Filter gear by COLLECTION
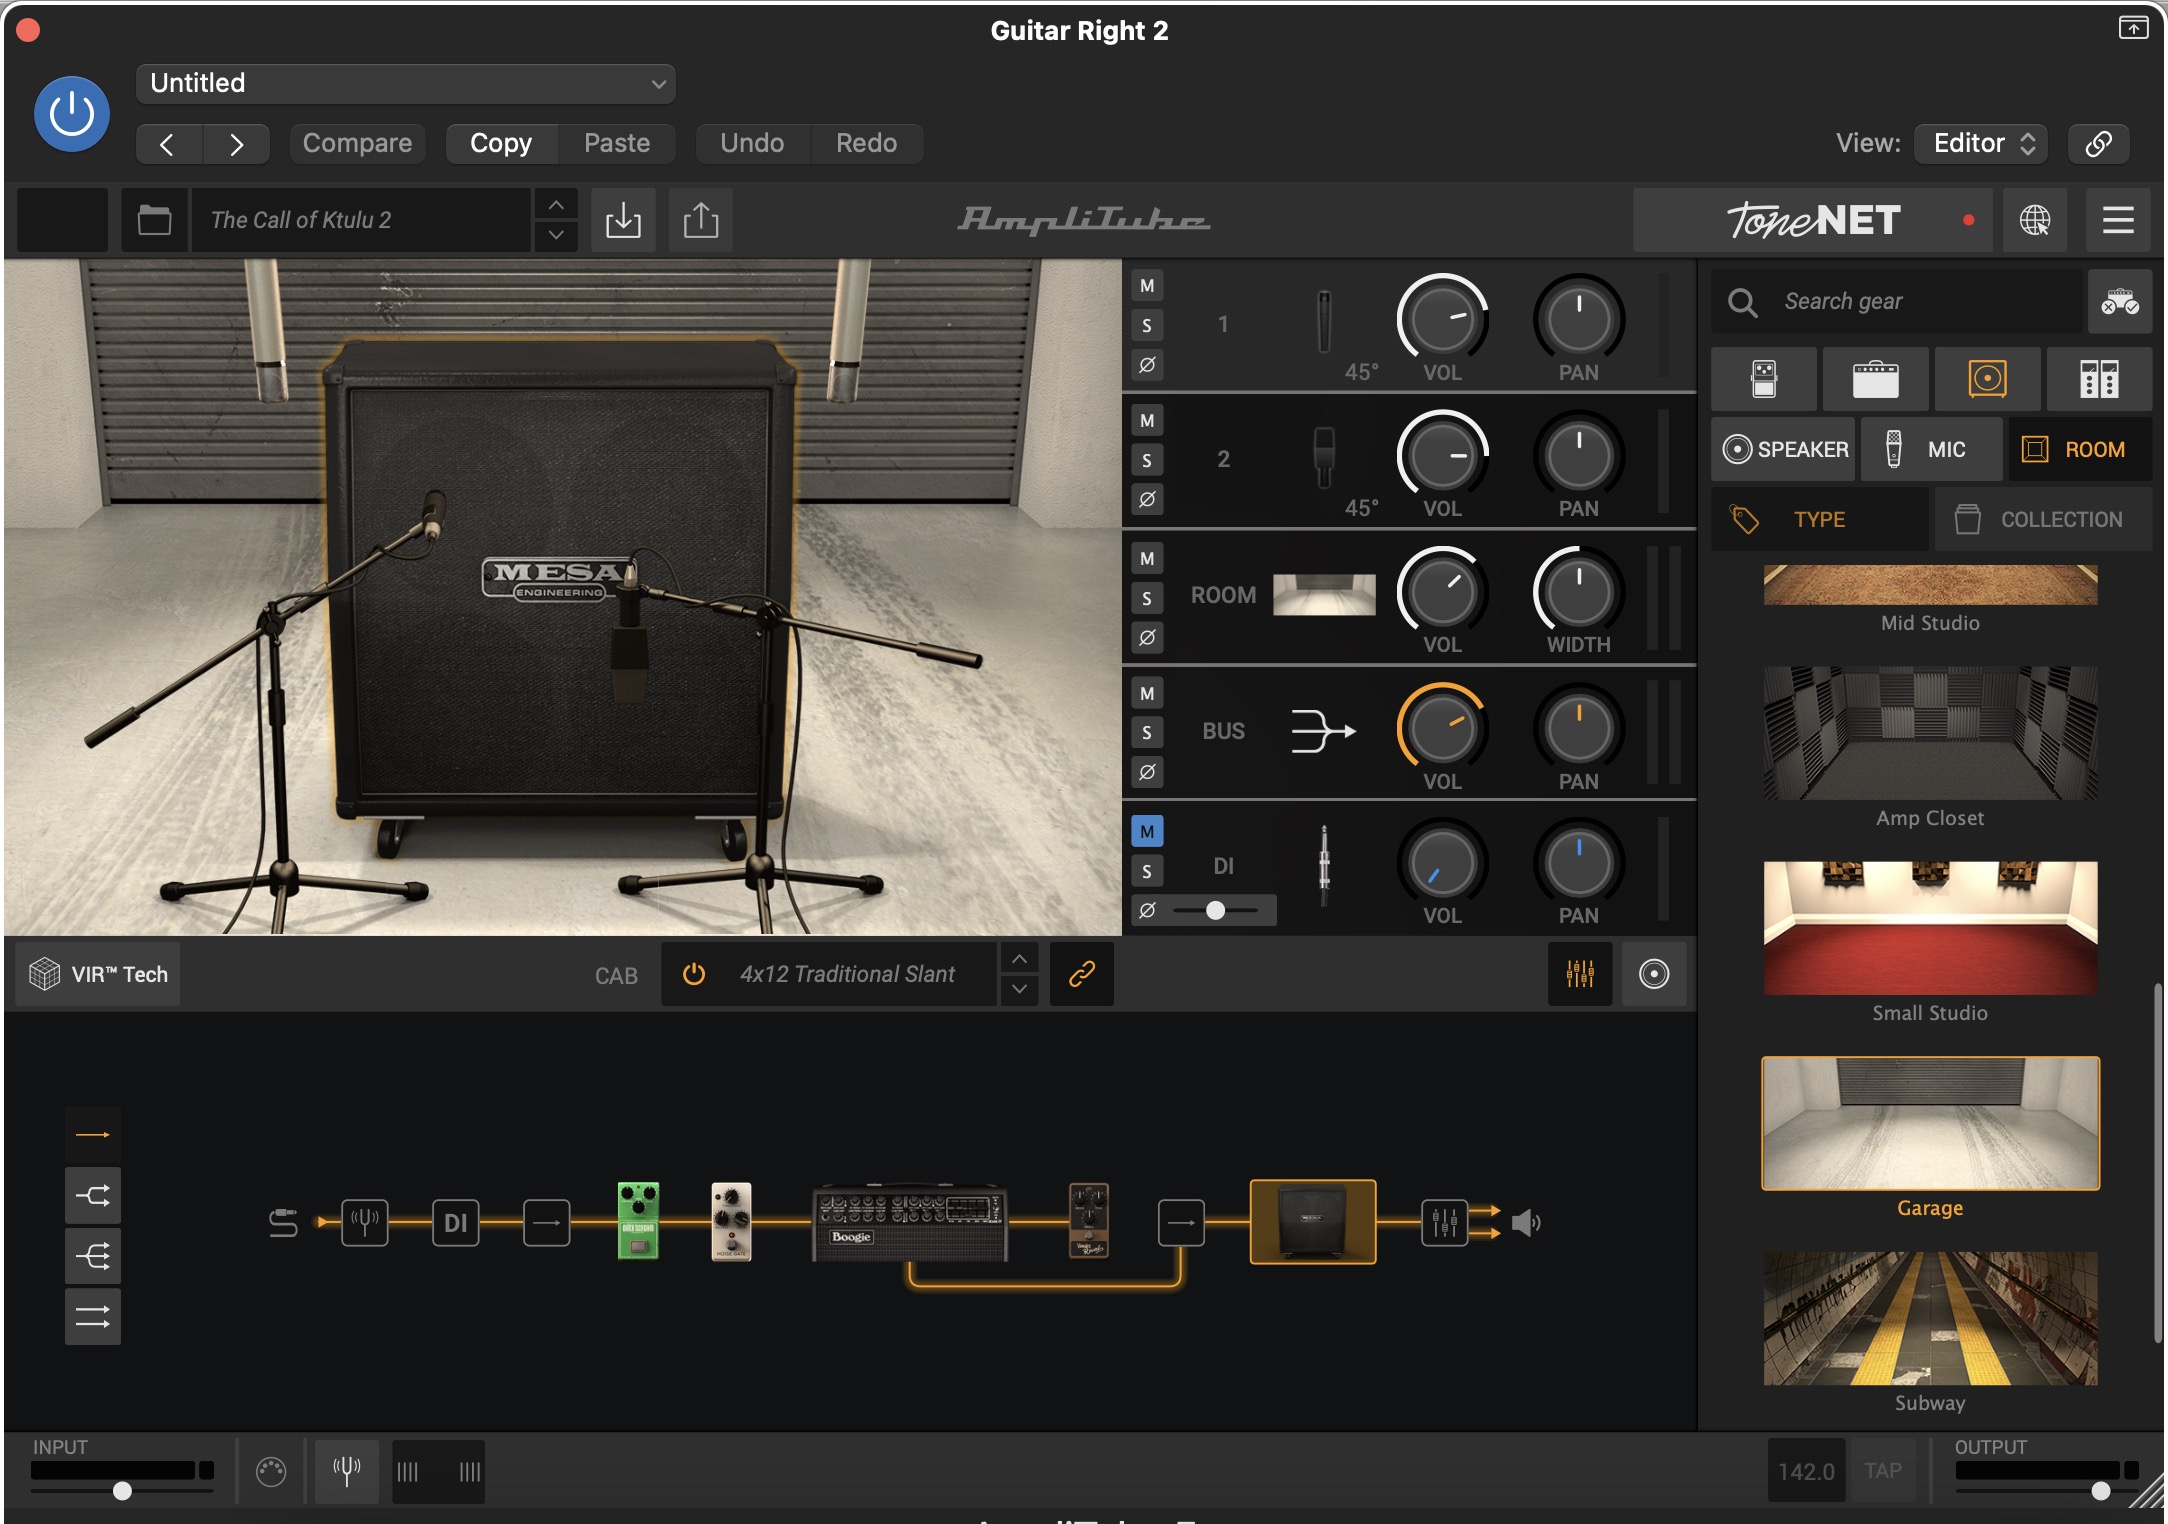 coord(2043,520)
